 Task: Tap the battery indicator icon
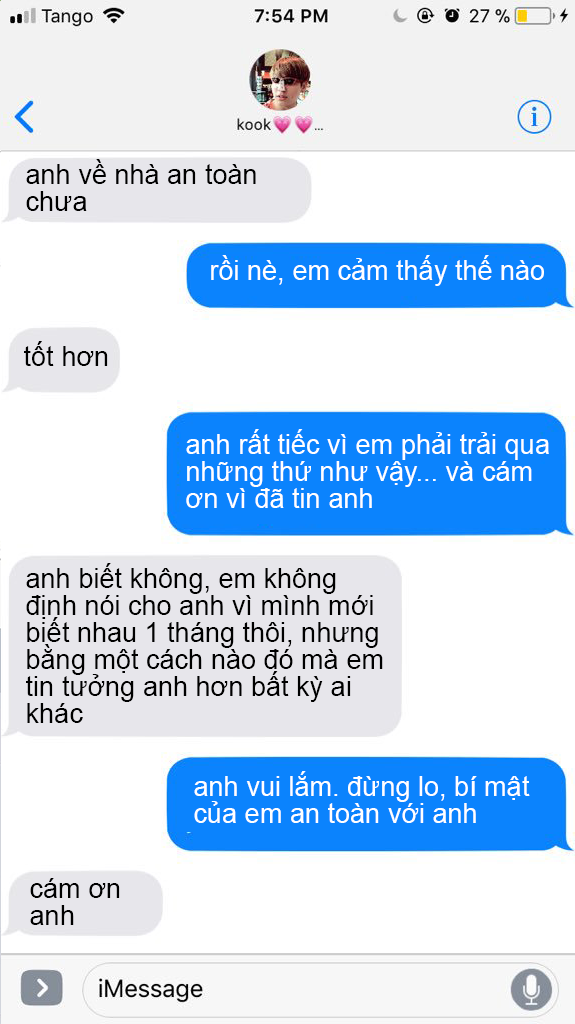[x=533, y=16]
